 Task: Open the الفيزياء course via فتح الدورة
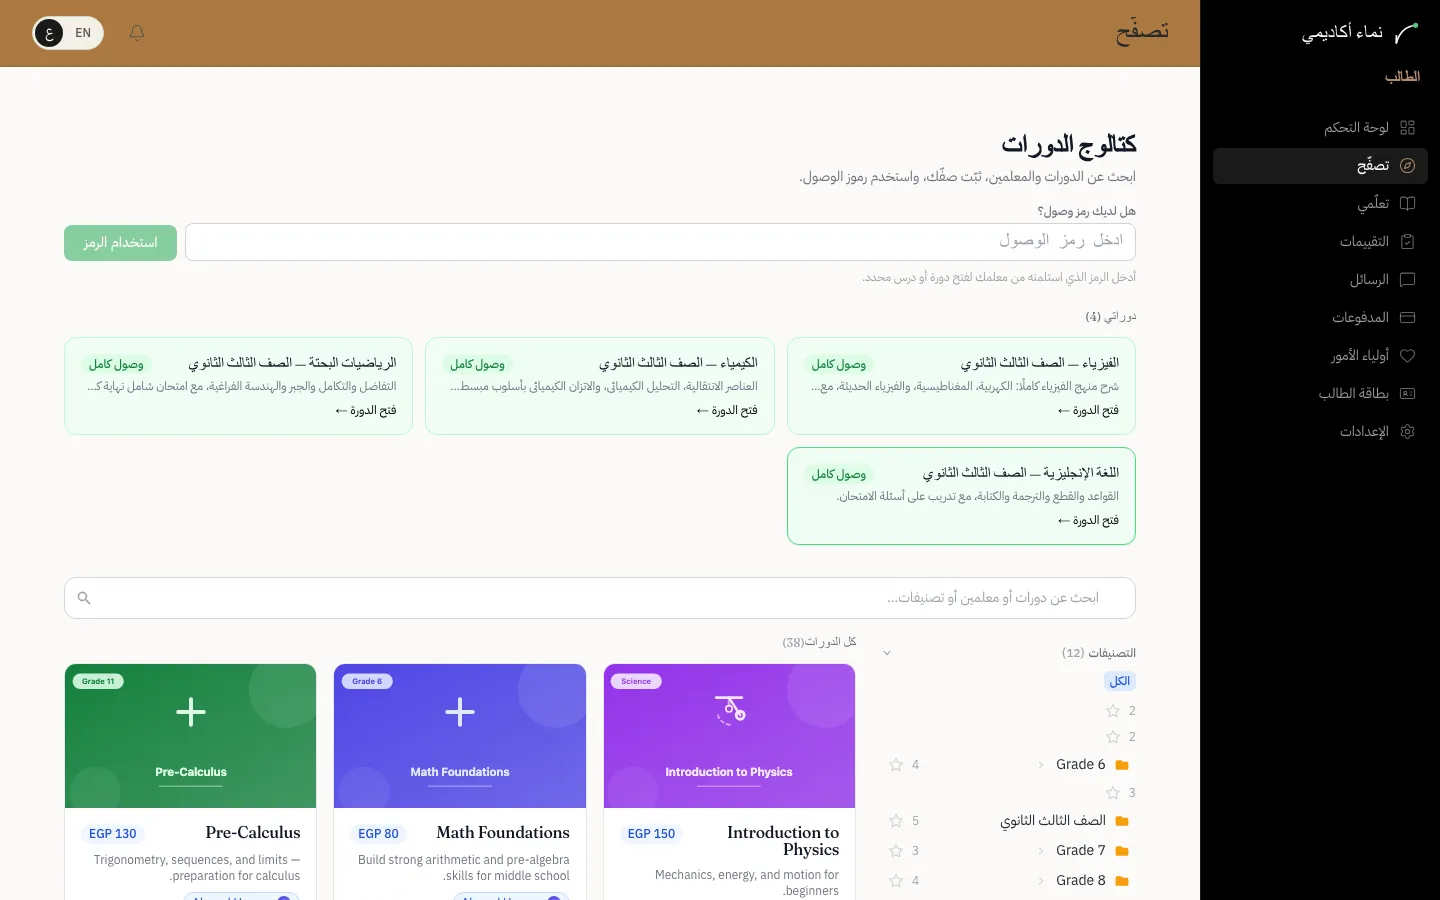coord(1088,411)
